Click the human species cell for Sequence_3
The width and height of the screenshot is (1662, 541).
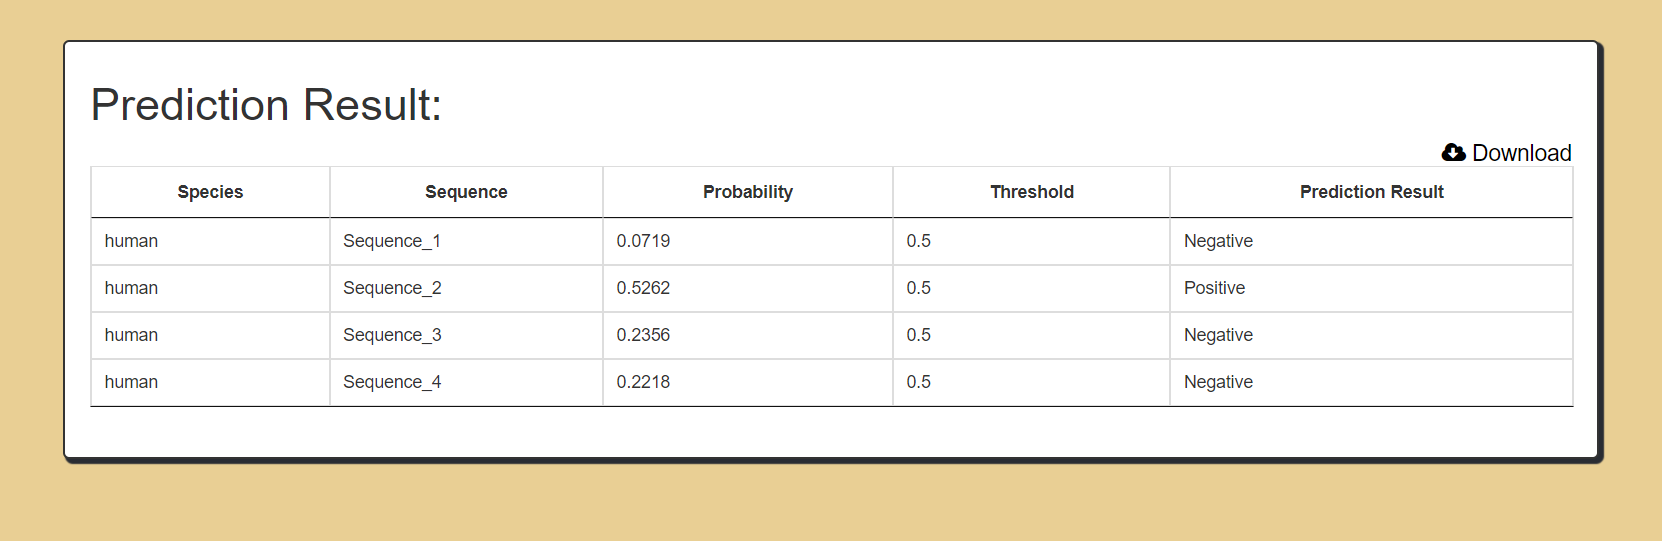pos(131,335)
